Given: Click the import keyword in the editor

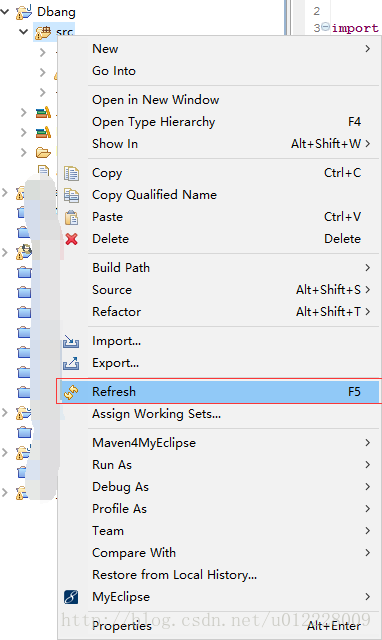Looking at the screenshot, I should pyautogui.click(x=355, y=28).
